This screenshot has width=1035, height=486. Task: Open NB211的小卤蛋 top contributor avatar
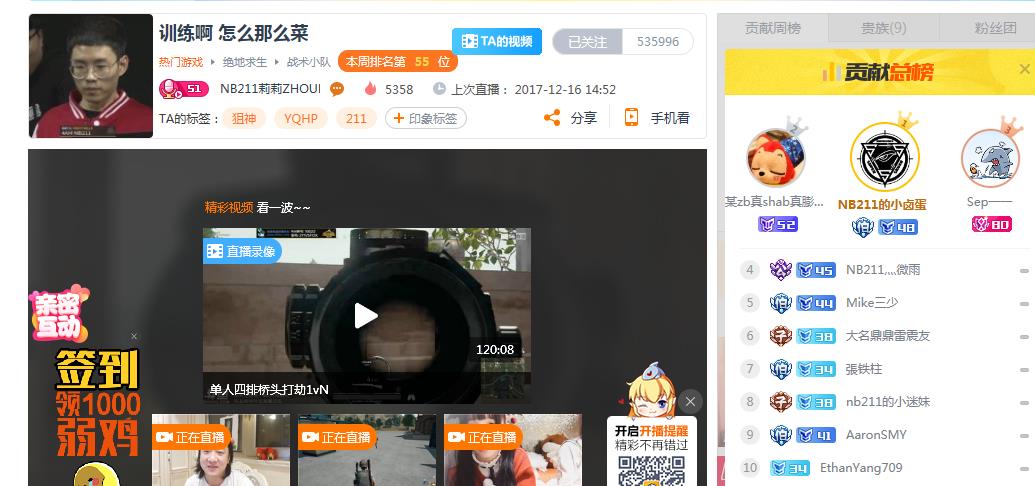click(x=883, y=158)
